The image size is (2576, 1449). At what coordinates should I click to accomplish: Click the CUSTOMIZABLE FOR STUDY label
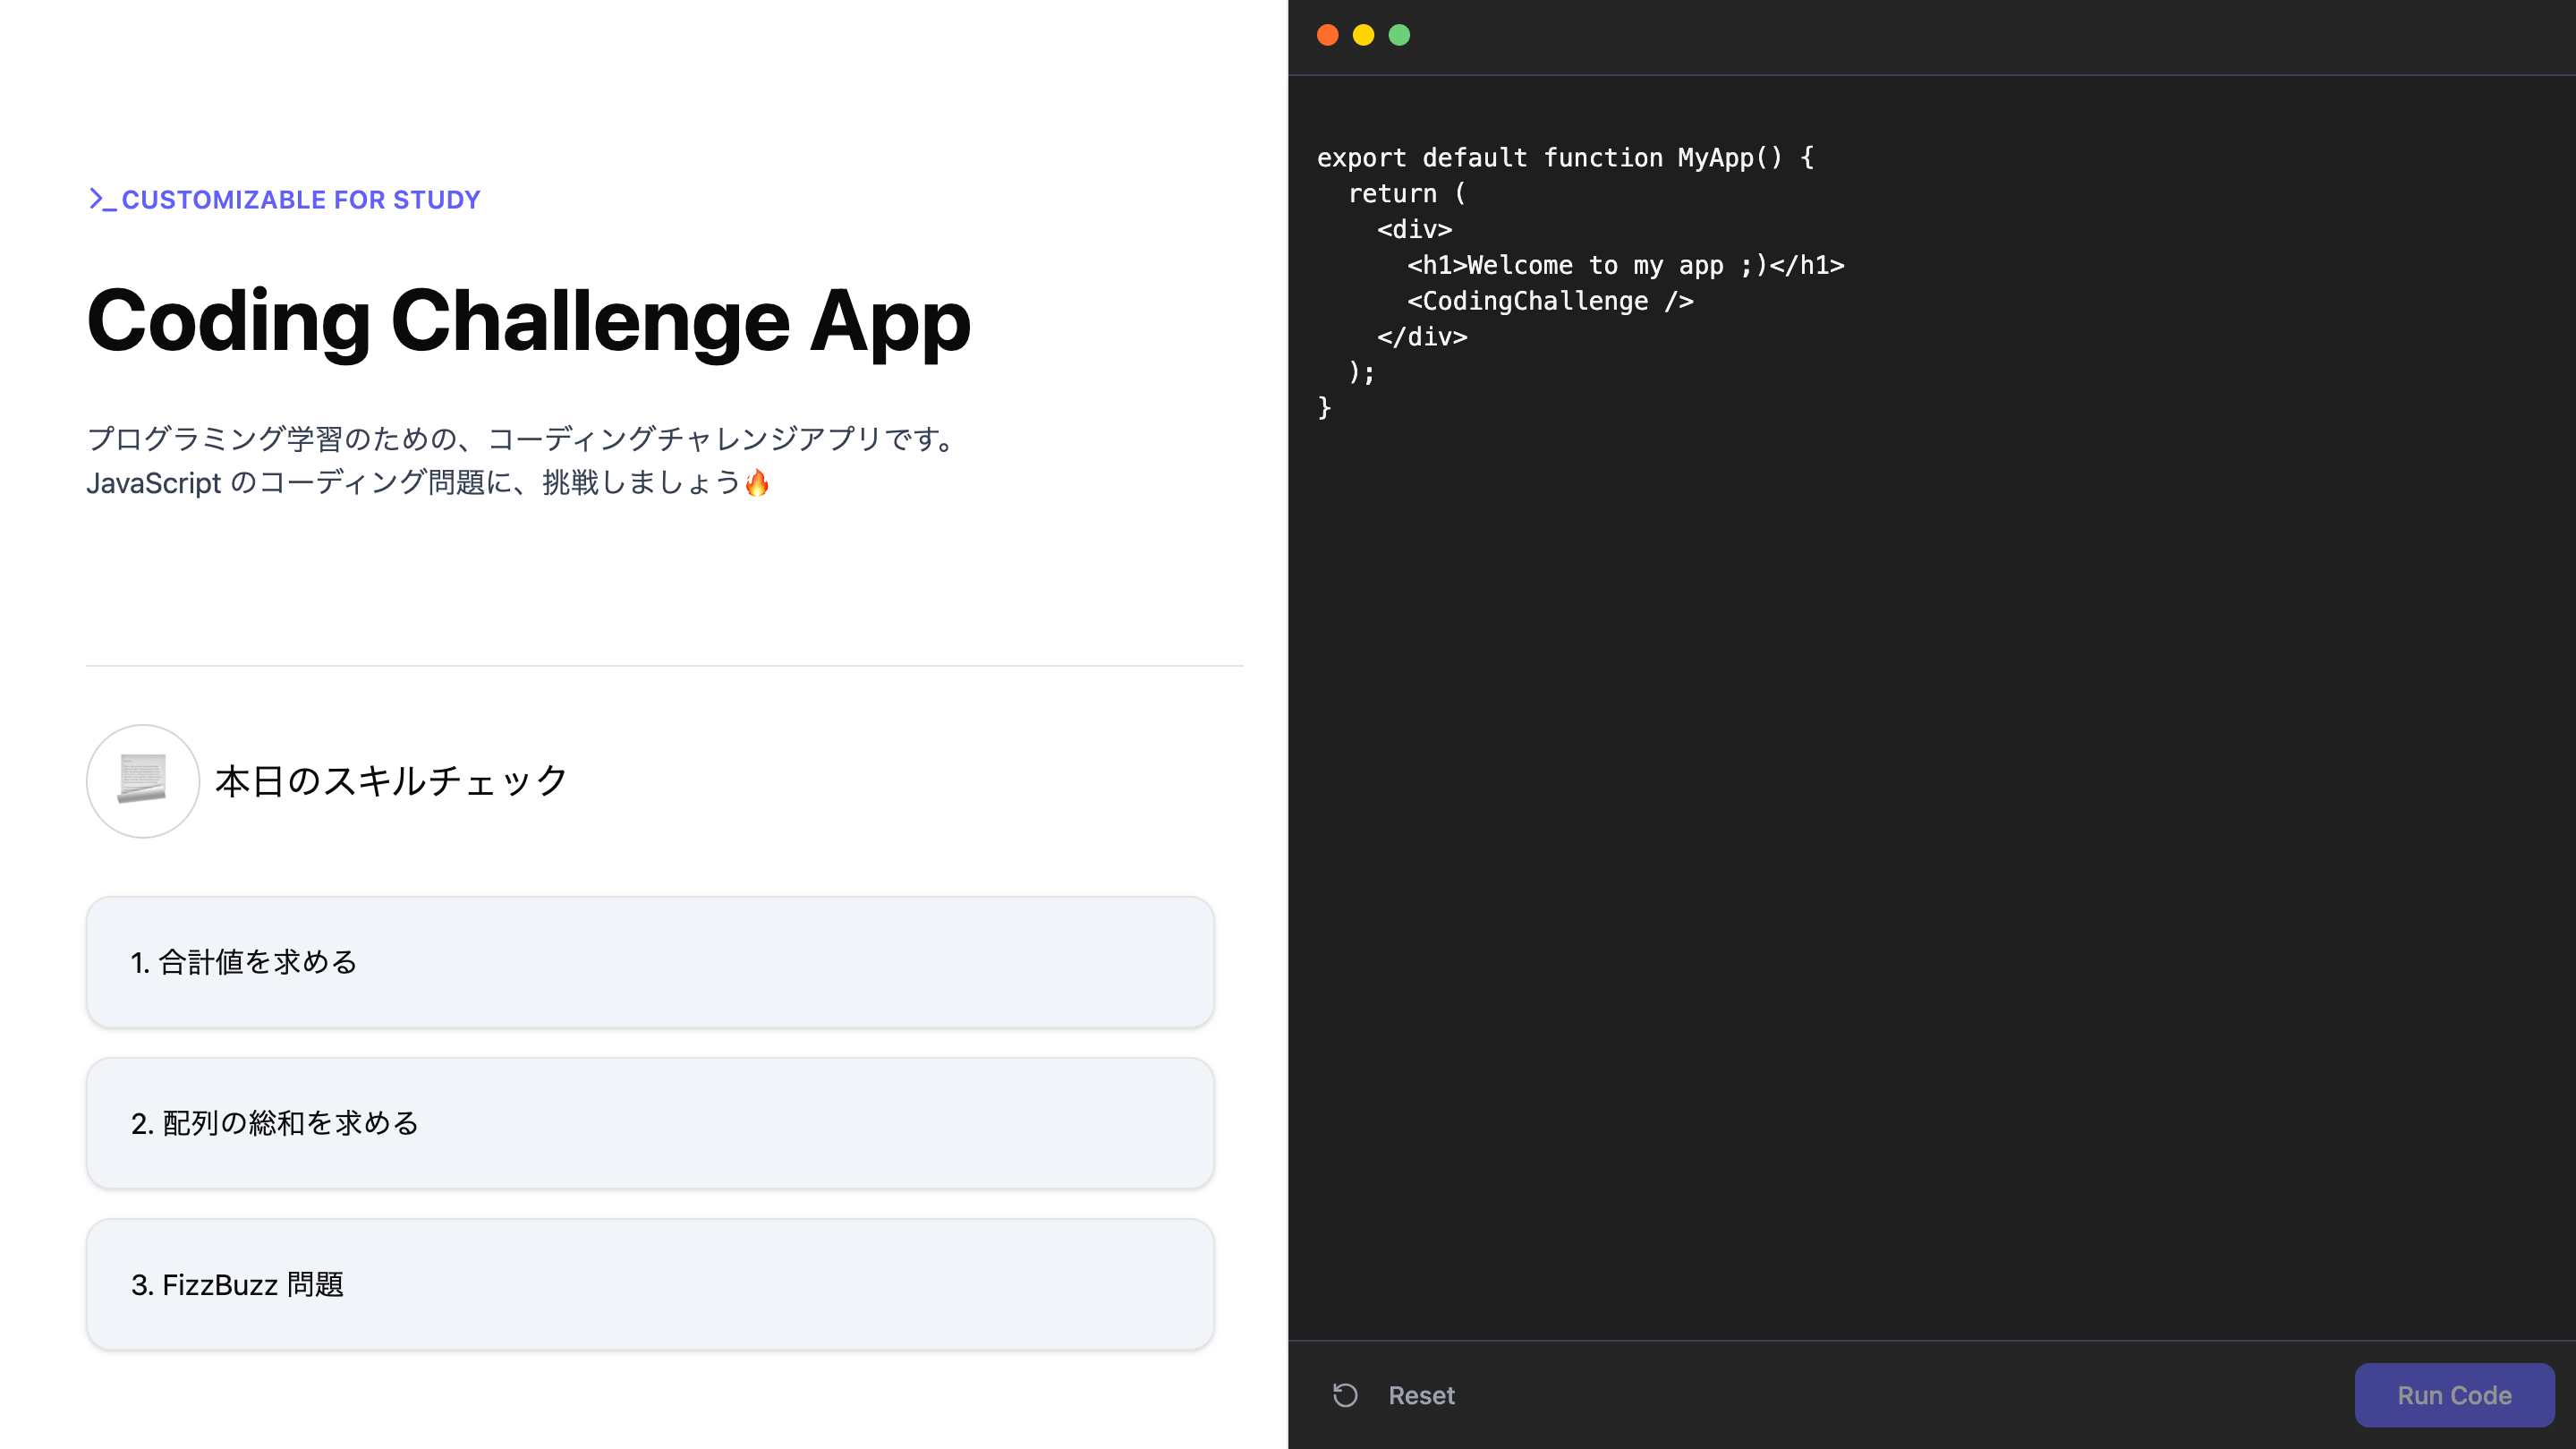301,199
